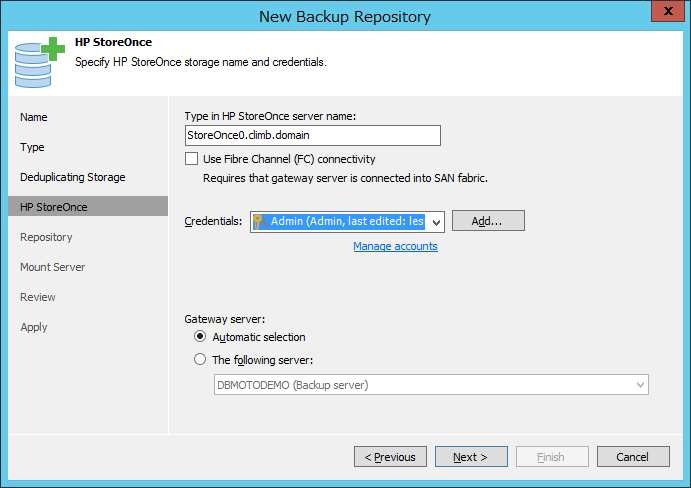
Task: Choose The following server radio button
Action: click(x=200, y=360)
